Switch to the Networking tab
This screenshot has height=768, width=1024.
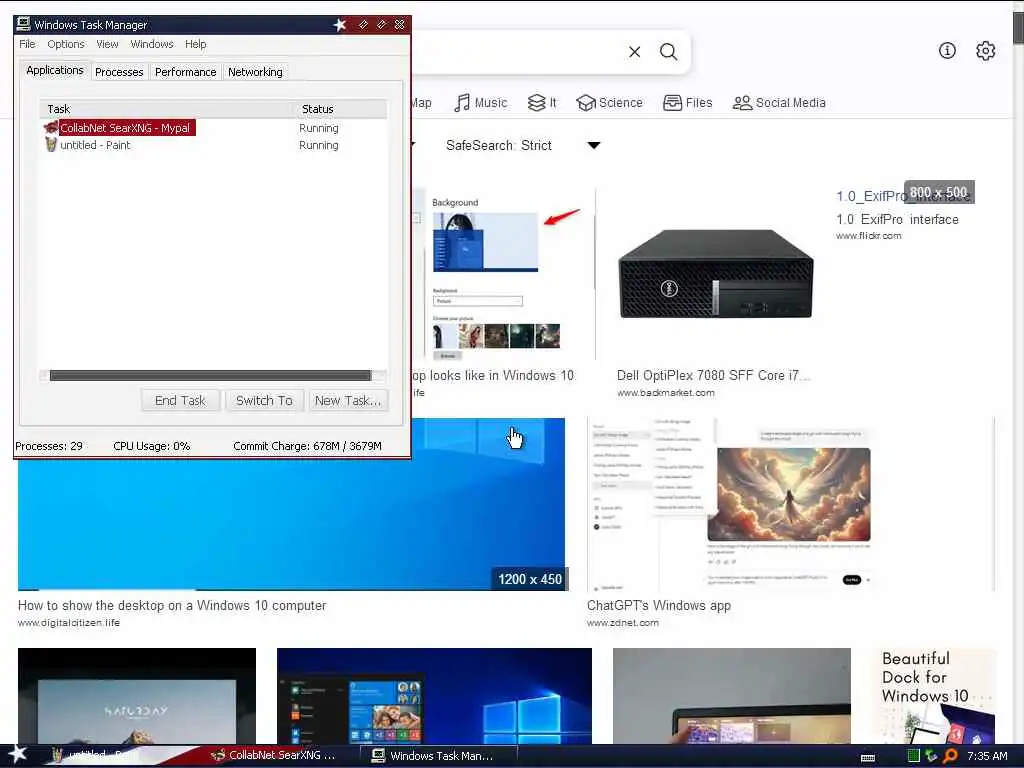(255, 72)
